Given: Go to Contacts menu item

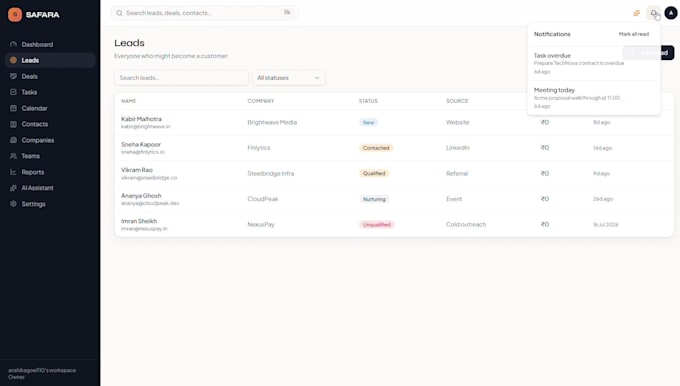Looking at the screenshot, I should (50, 124).
